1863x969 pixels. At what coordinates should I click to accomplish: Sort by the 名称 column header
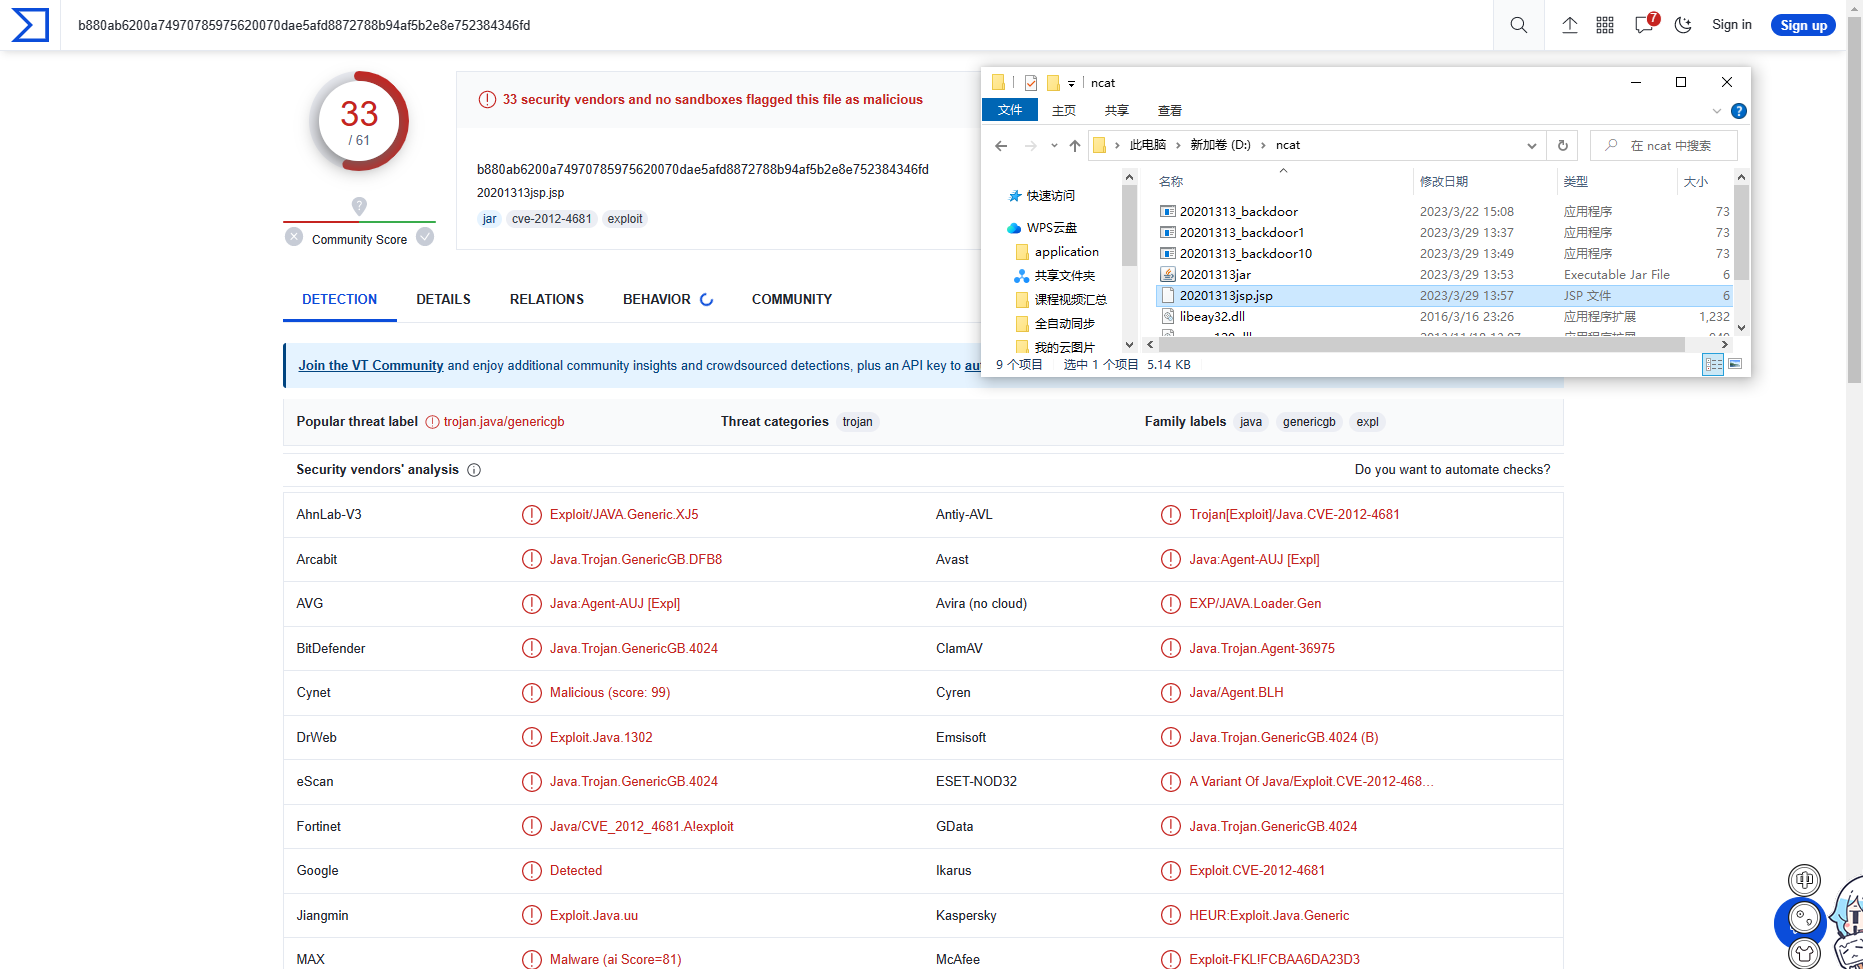[x=1171, y=182]
